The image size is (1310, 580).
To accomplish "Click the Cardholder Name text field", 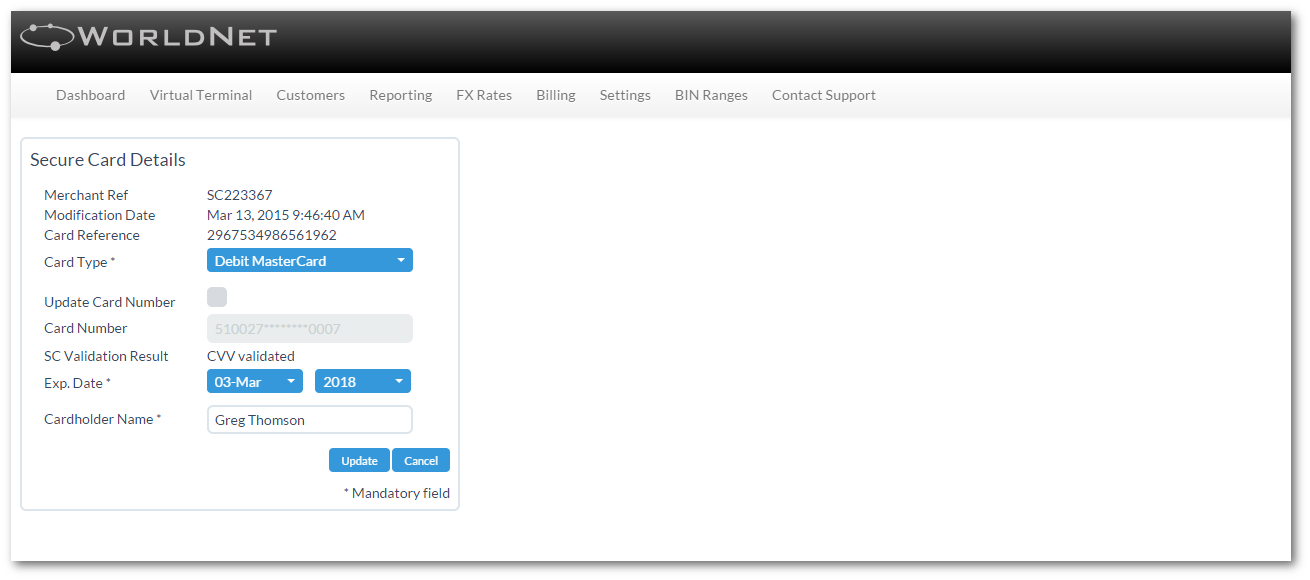I will coord(309,420).
